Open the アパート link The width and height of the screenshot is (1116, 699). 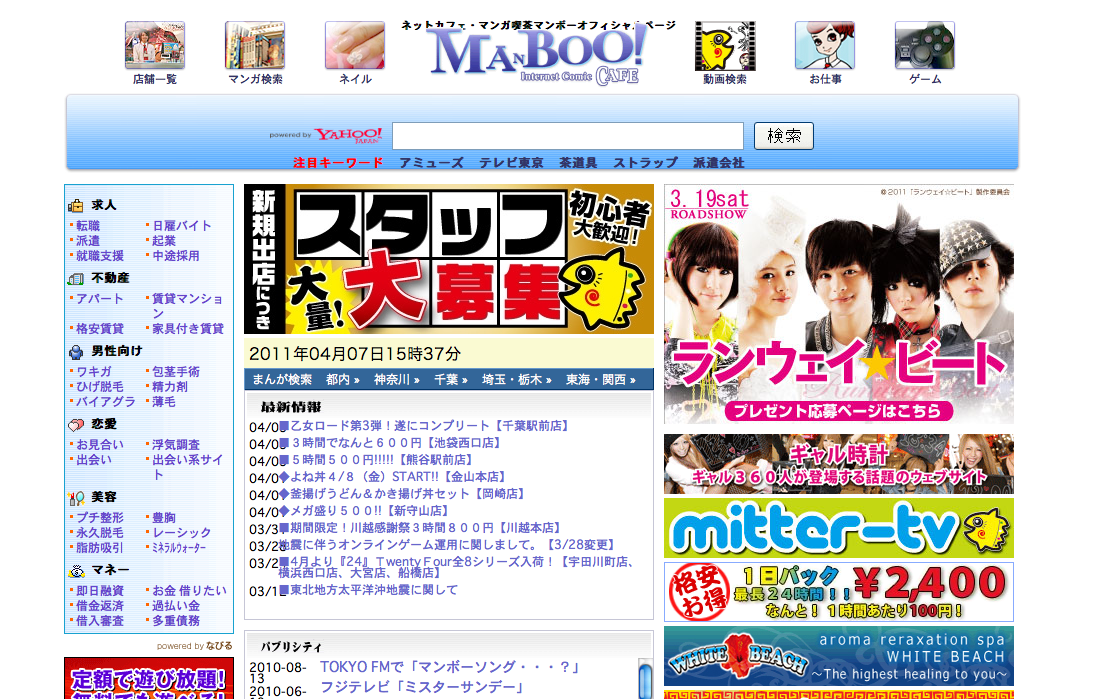100,299
